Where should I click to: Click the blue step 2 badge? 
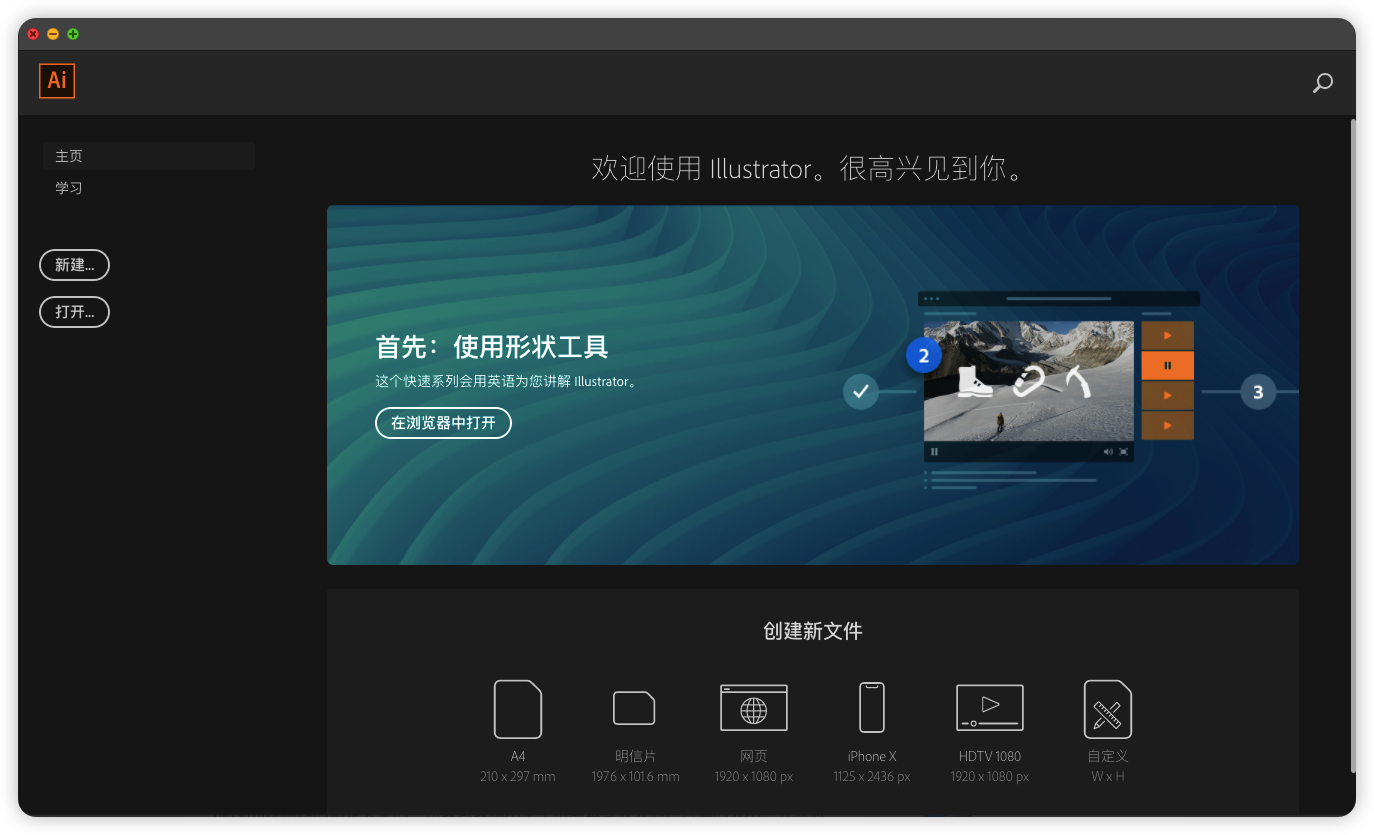(924, 355)
